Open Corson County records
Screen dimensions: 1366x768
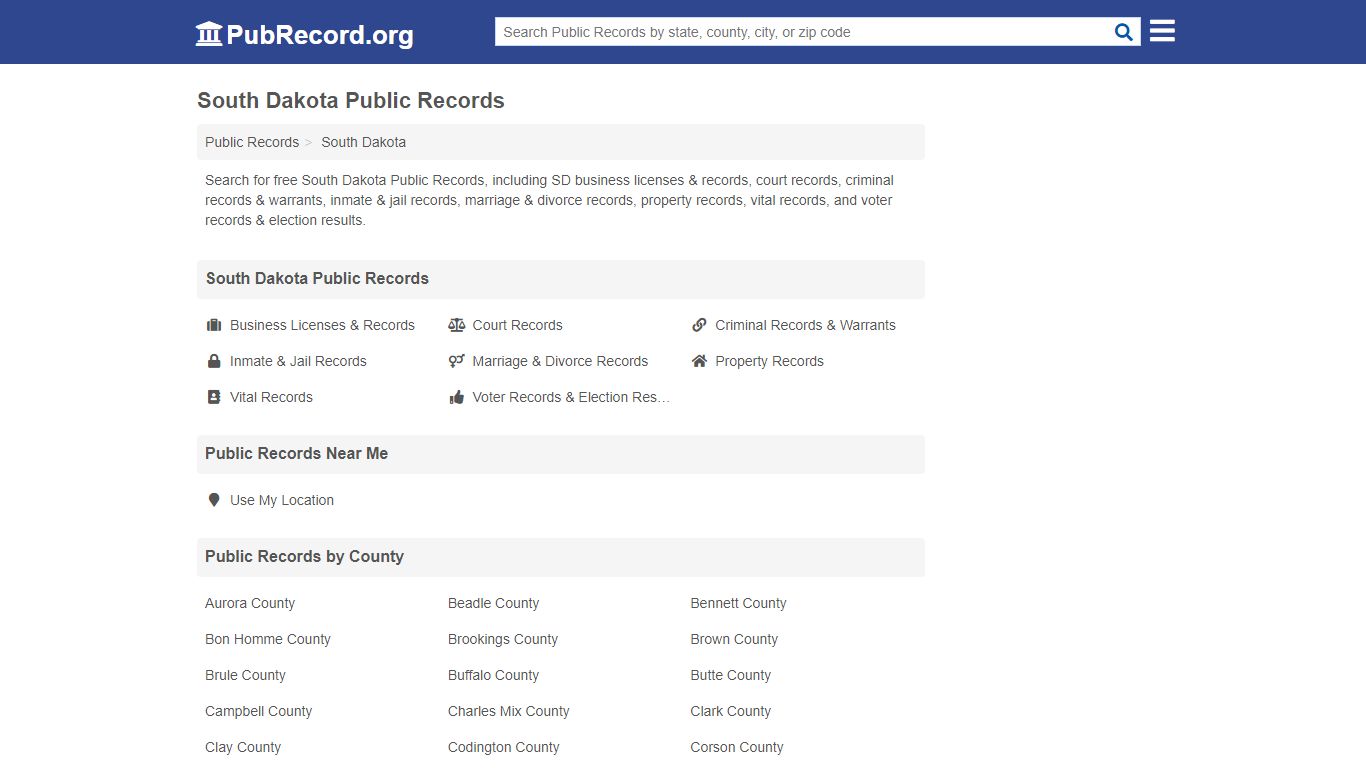[736, 747]
